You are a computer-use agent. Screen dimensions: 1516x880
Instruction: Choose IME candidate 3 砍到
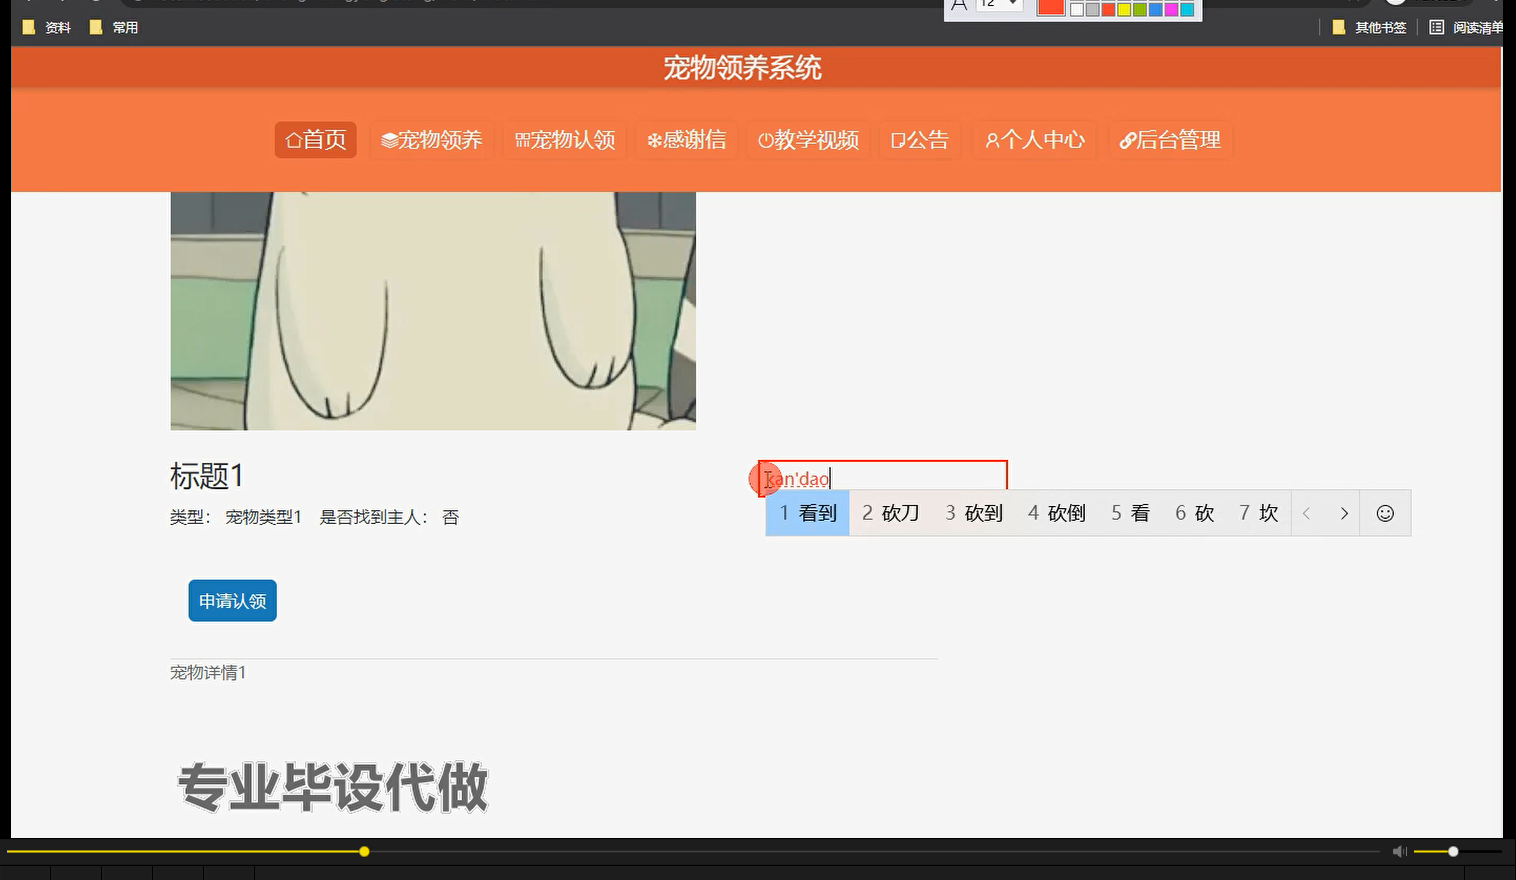coord(974,513)
